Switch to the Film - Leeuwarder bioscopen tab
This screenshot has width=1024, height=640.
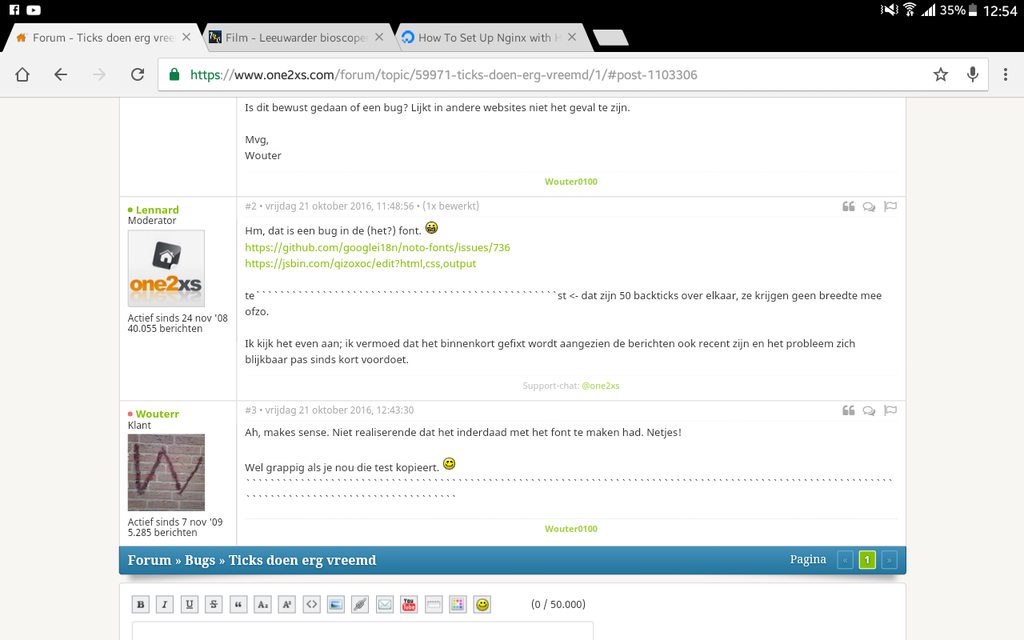(297, 38)
